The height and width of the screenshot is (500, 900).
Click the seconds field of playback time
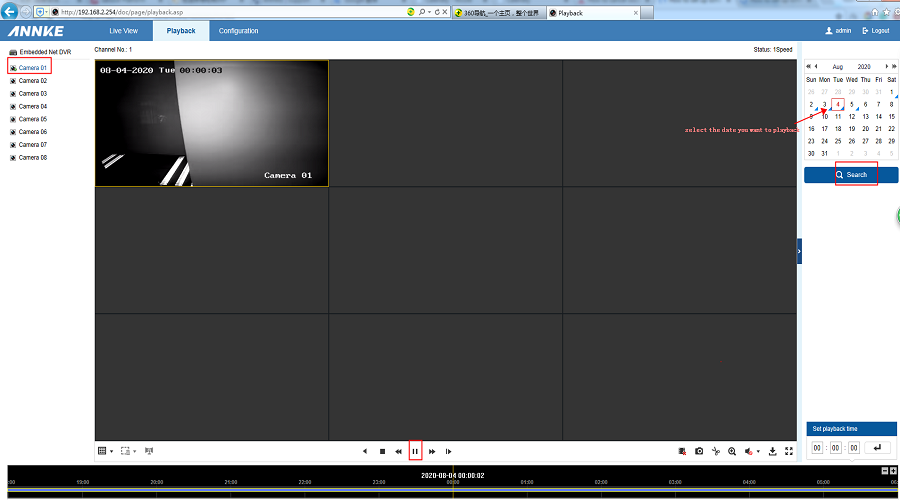point(854,448)
